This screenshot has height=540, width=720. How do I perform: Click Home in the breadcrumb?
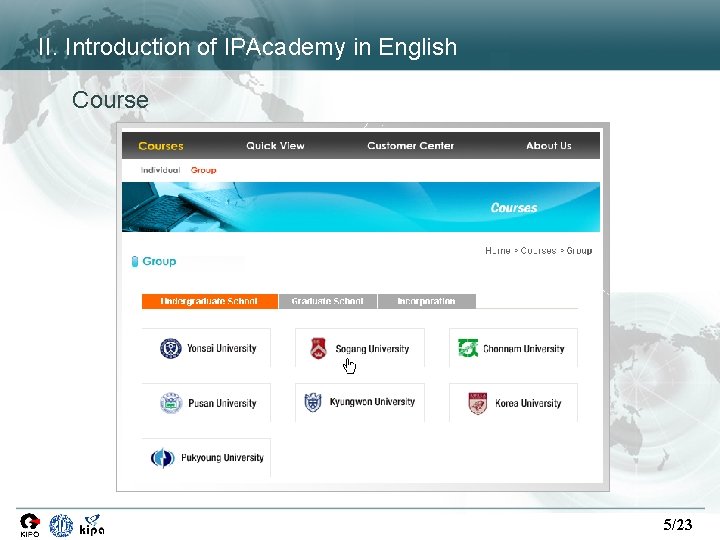click(x=498, y=251)
